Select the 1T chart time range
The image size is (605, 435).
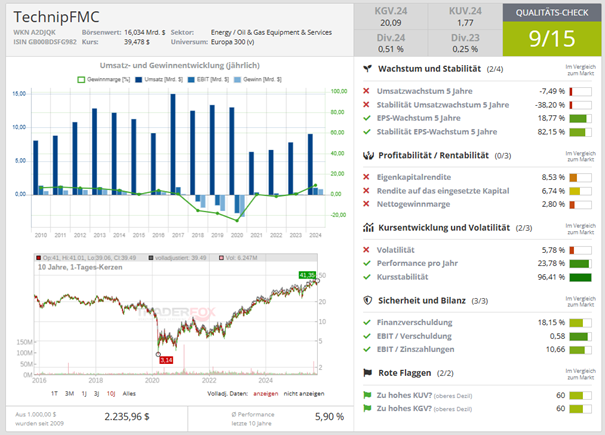57,394
